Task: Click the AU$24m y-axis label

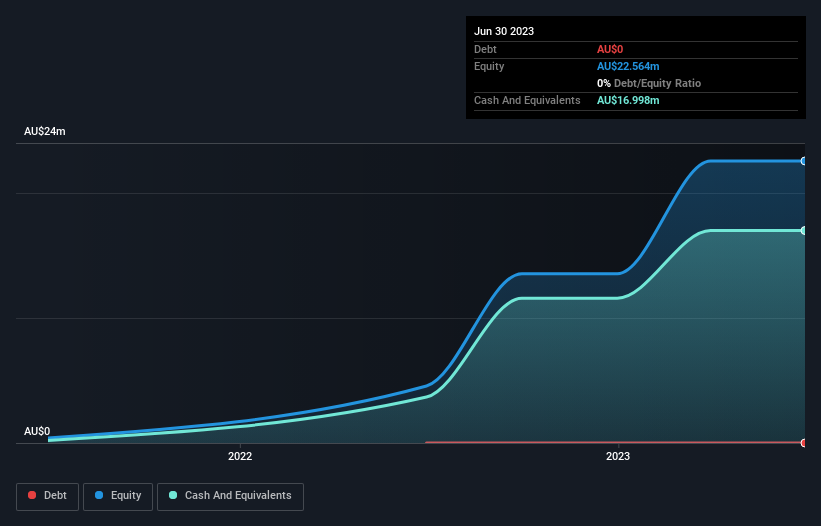Action: point(45,131)
